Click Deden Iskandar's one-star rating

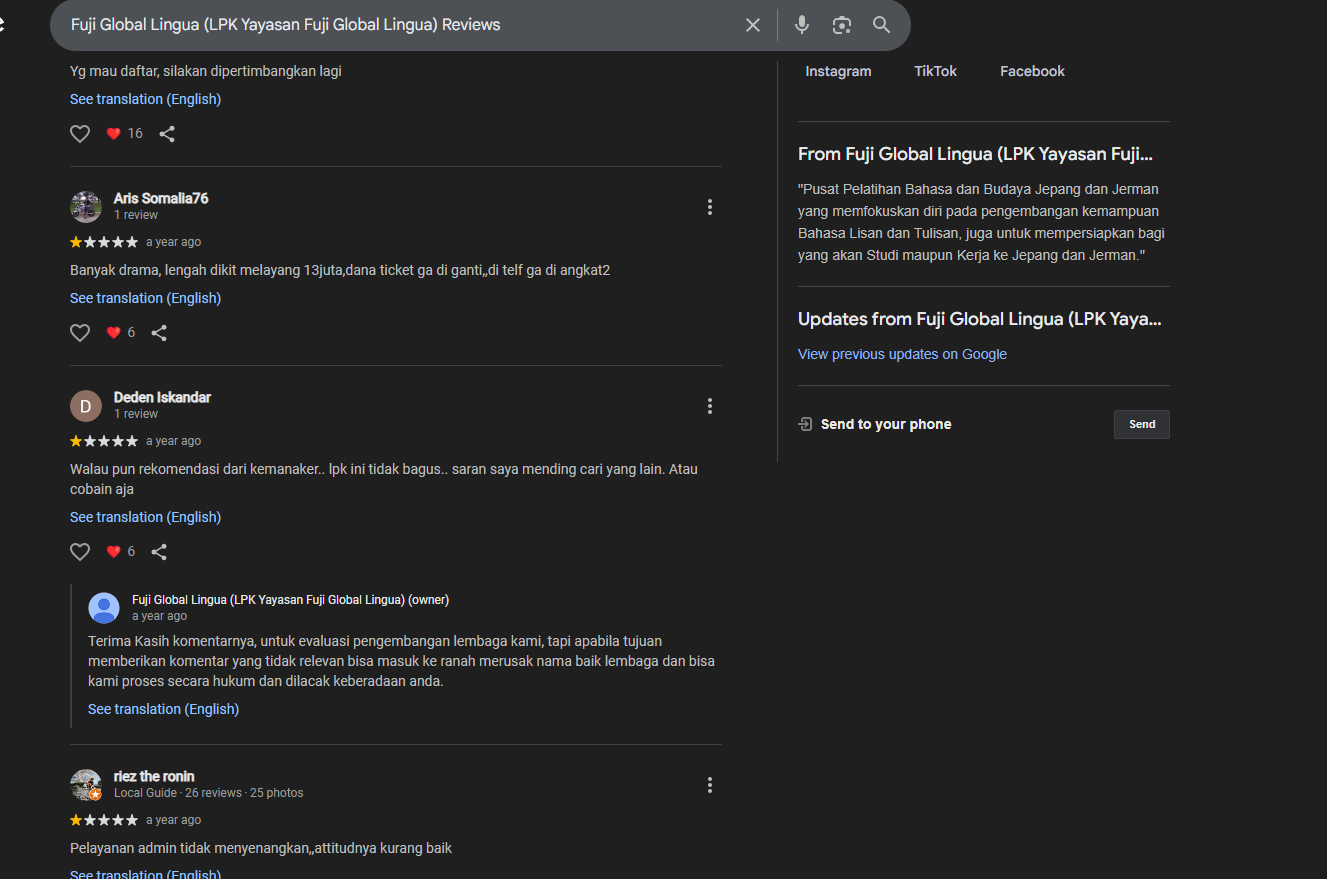(x=104, y=441)
